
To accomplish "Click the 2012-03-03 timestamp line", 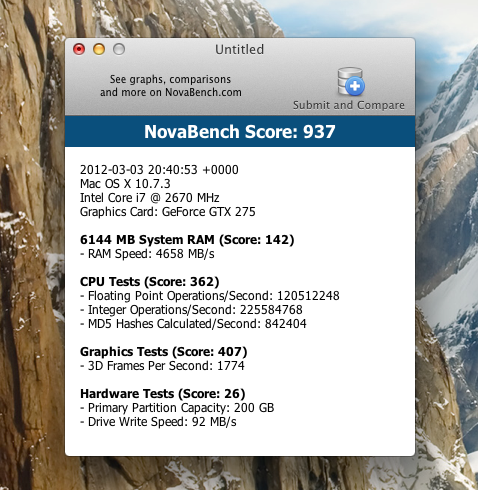I will 159,170.
